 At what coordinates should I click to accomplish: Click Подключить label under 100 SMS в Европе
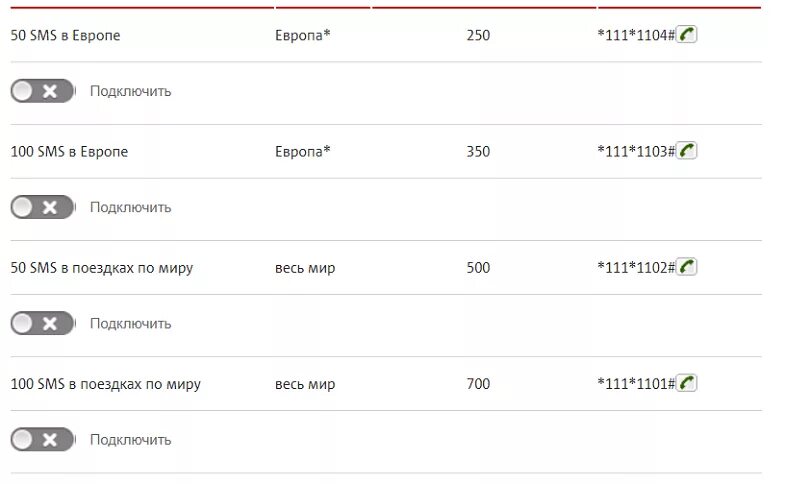coord(131,207)
